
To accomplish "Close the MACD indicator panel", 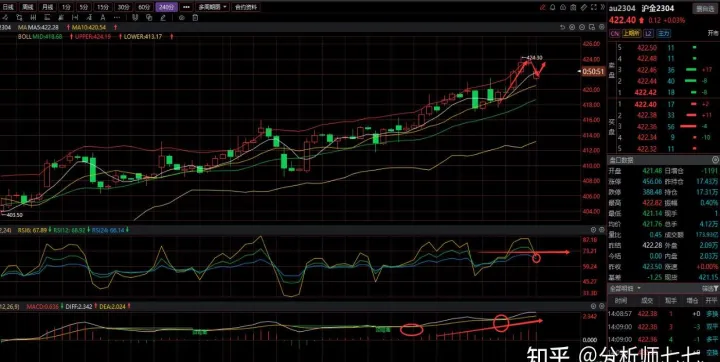I will [x=602, y=306].
